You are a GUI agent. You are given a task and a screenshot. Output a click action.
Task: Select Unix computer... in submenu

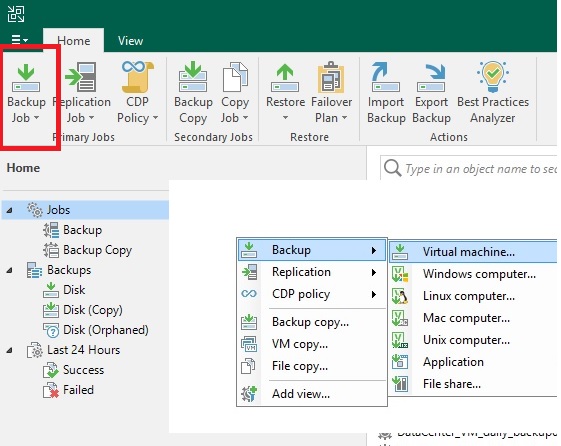pos(473,340)
